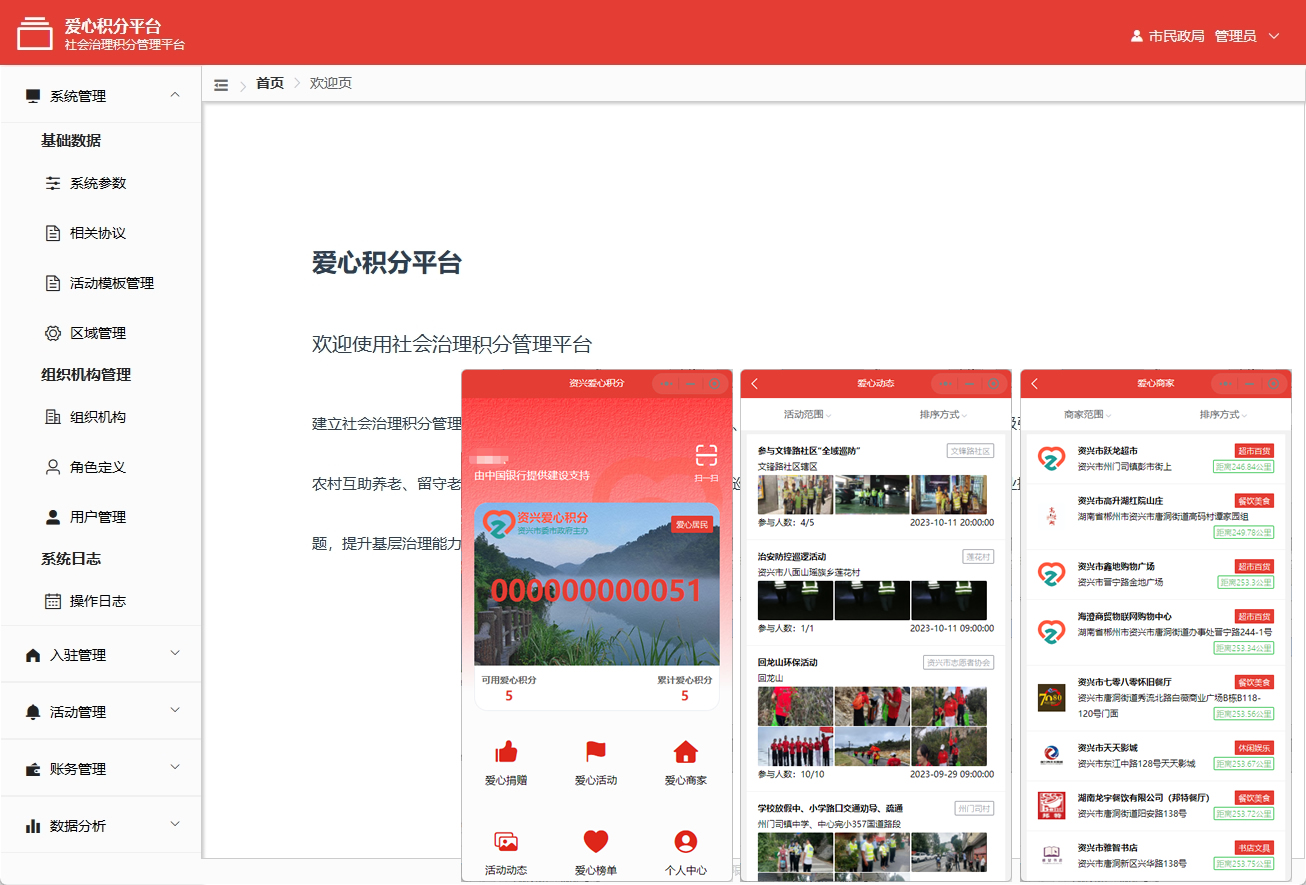Tap the 扫一扫 scan icon in 资兴爱心积分 screen
This screenshot has width=1306, height=885.
coord(706,456)
